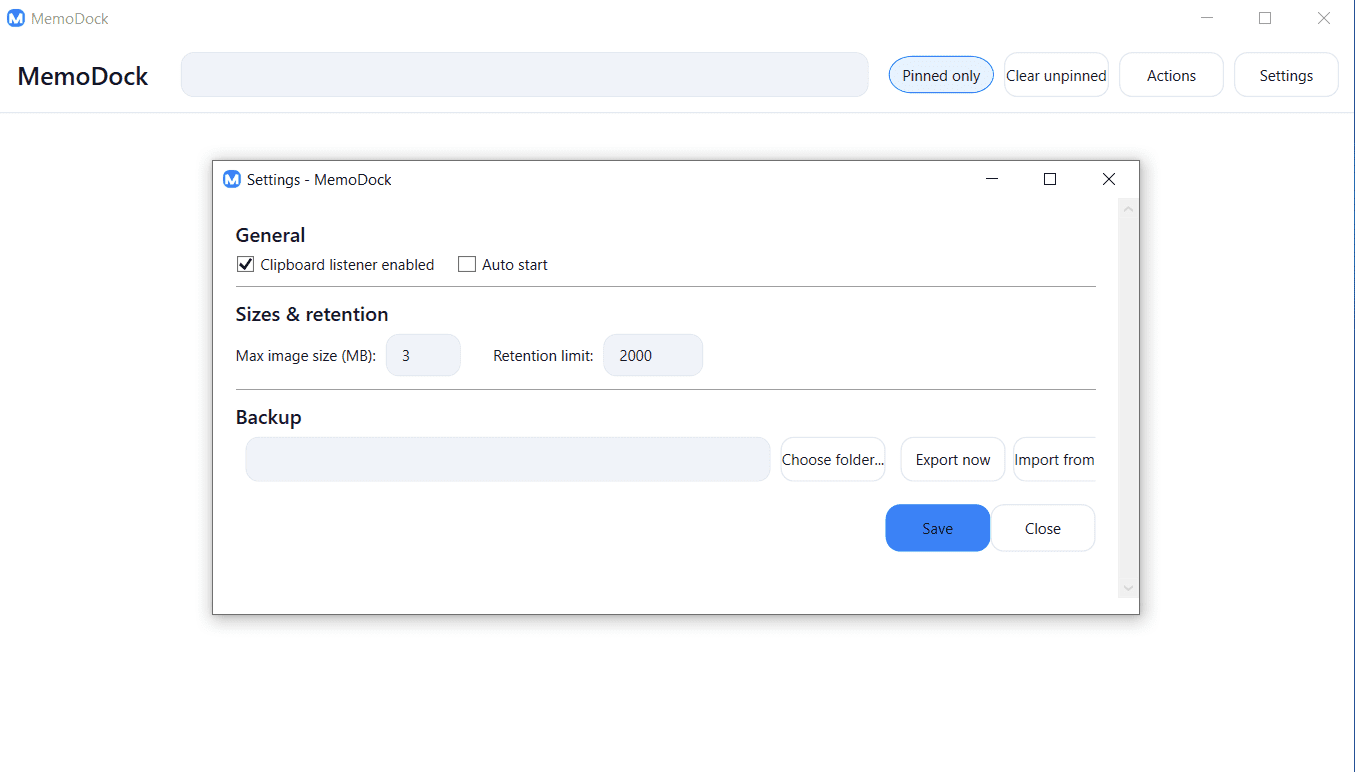Click Export now in Backup section
The image size is (1355, 772).
pos(952,459)
